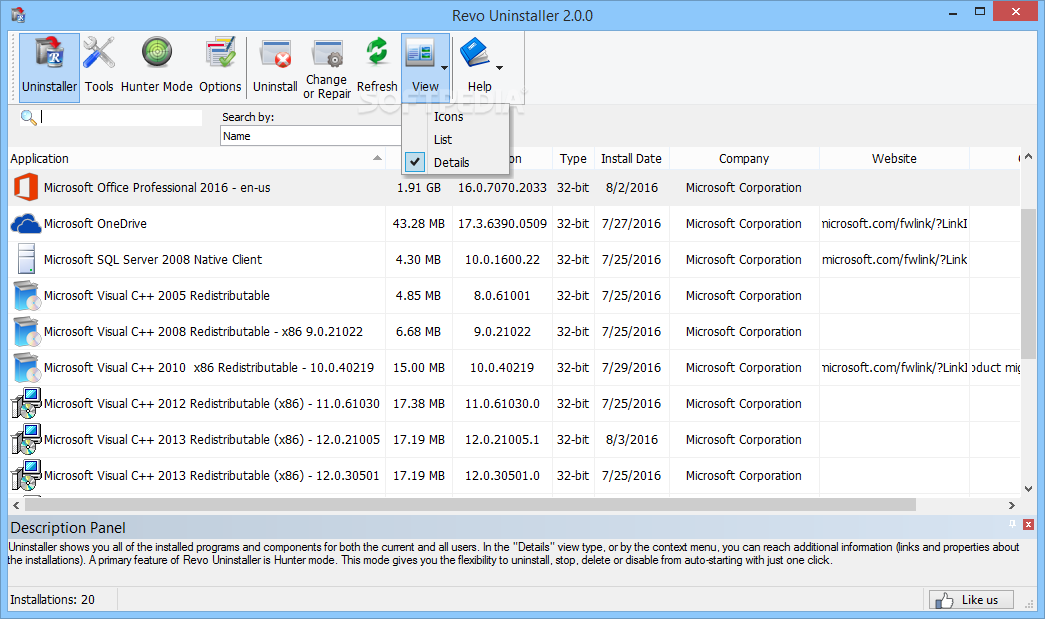The height and width of the screenshot is (619, 1045).
Task: Click the Visual C++ 2010 website link cell
Action: point(894,367)
